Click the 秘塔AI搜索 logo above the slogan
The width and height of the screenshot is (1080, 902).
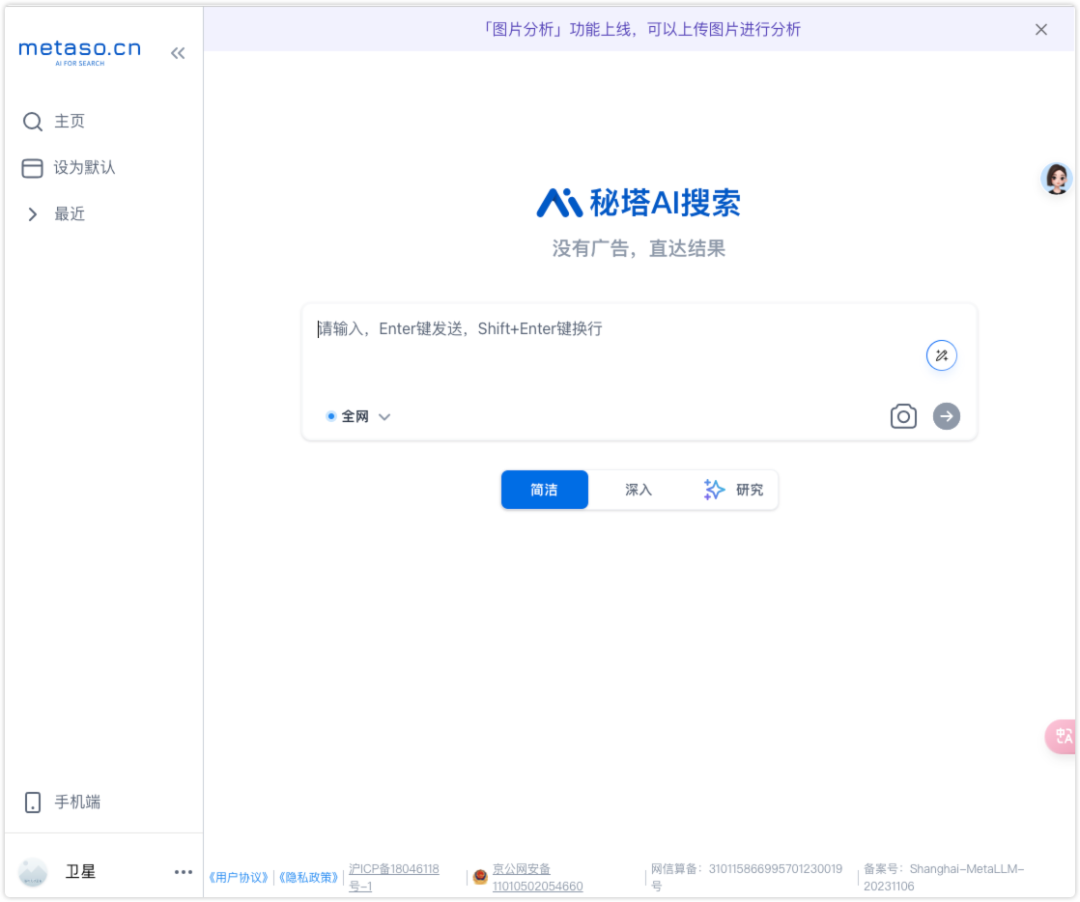point(639,202)
